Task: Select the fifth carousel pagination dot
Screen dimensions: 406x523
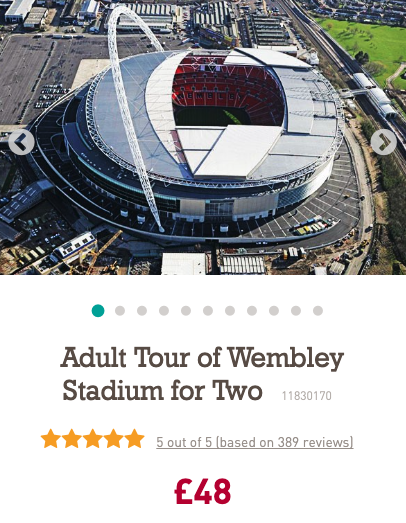Action: [186, 311]
